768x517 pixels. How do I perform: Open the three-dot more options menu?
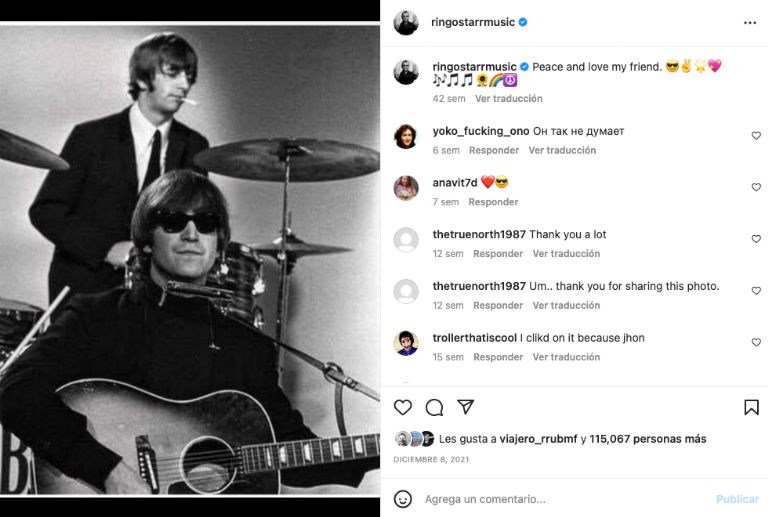point(750,22)
